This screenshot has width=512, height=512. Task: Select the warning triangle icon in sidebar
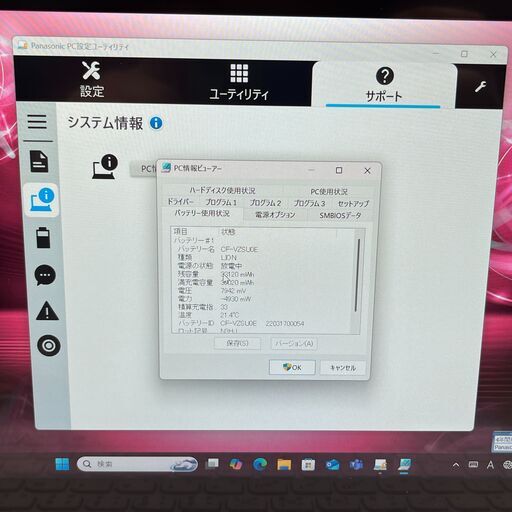(47, 311)
